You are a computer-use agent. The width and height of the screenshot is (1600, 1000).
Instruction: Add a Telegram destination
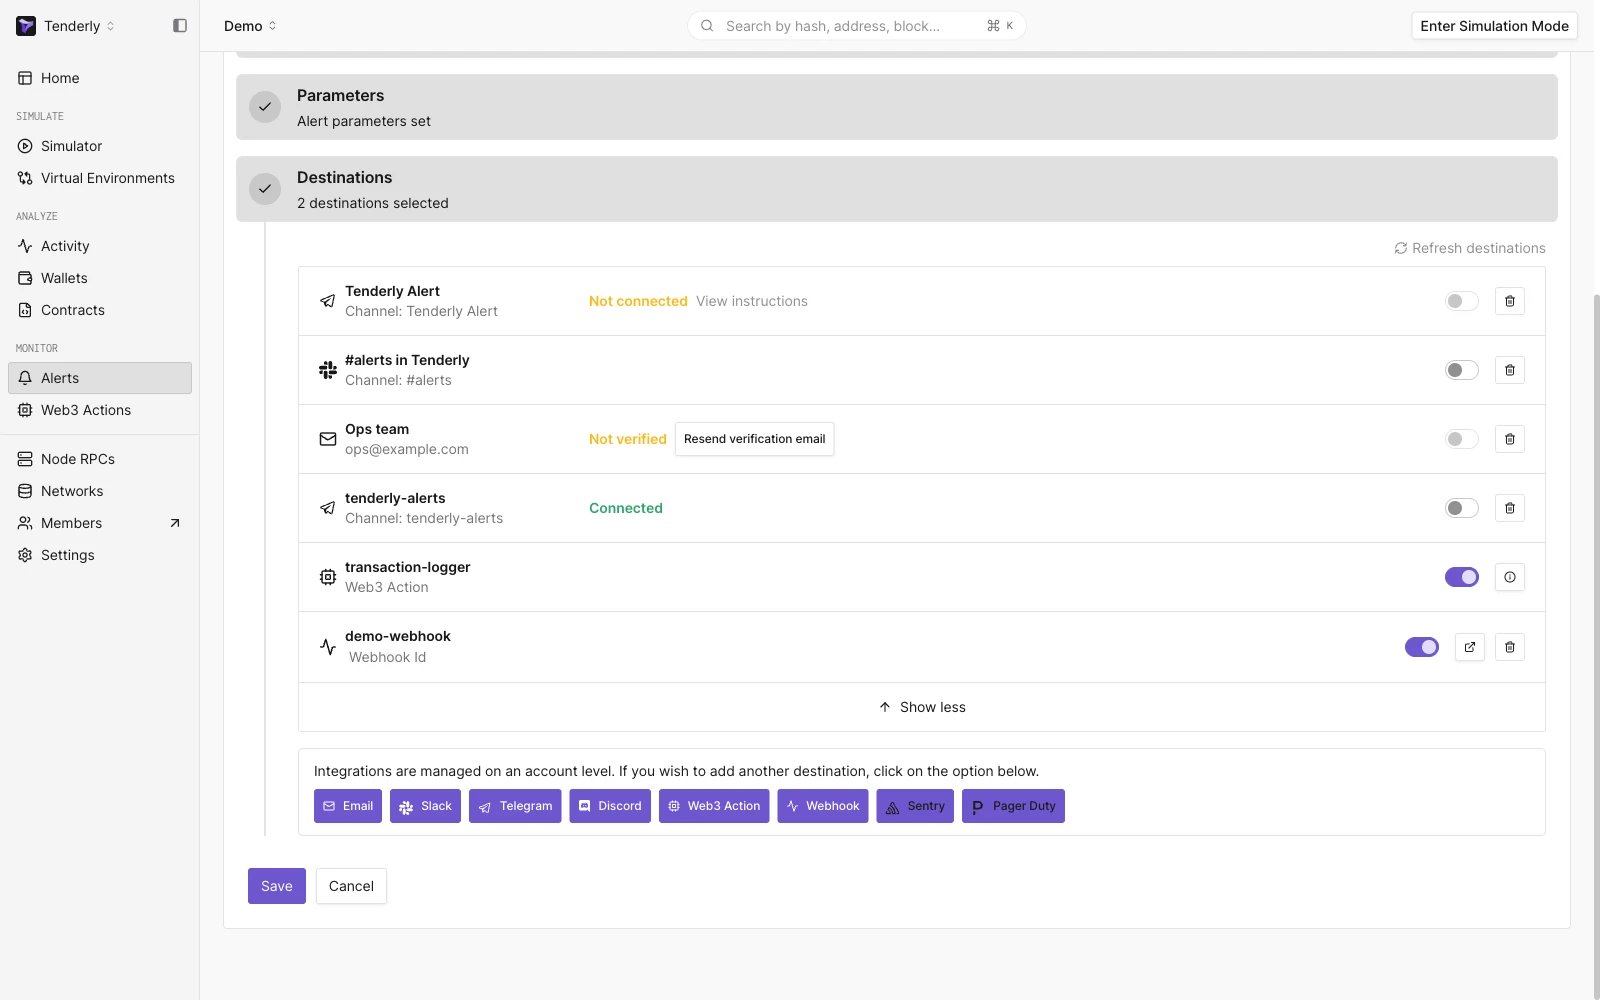click(515, 806)
